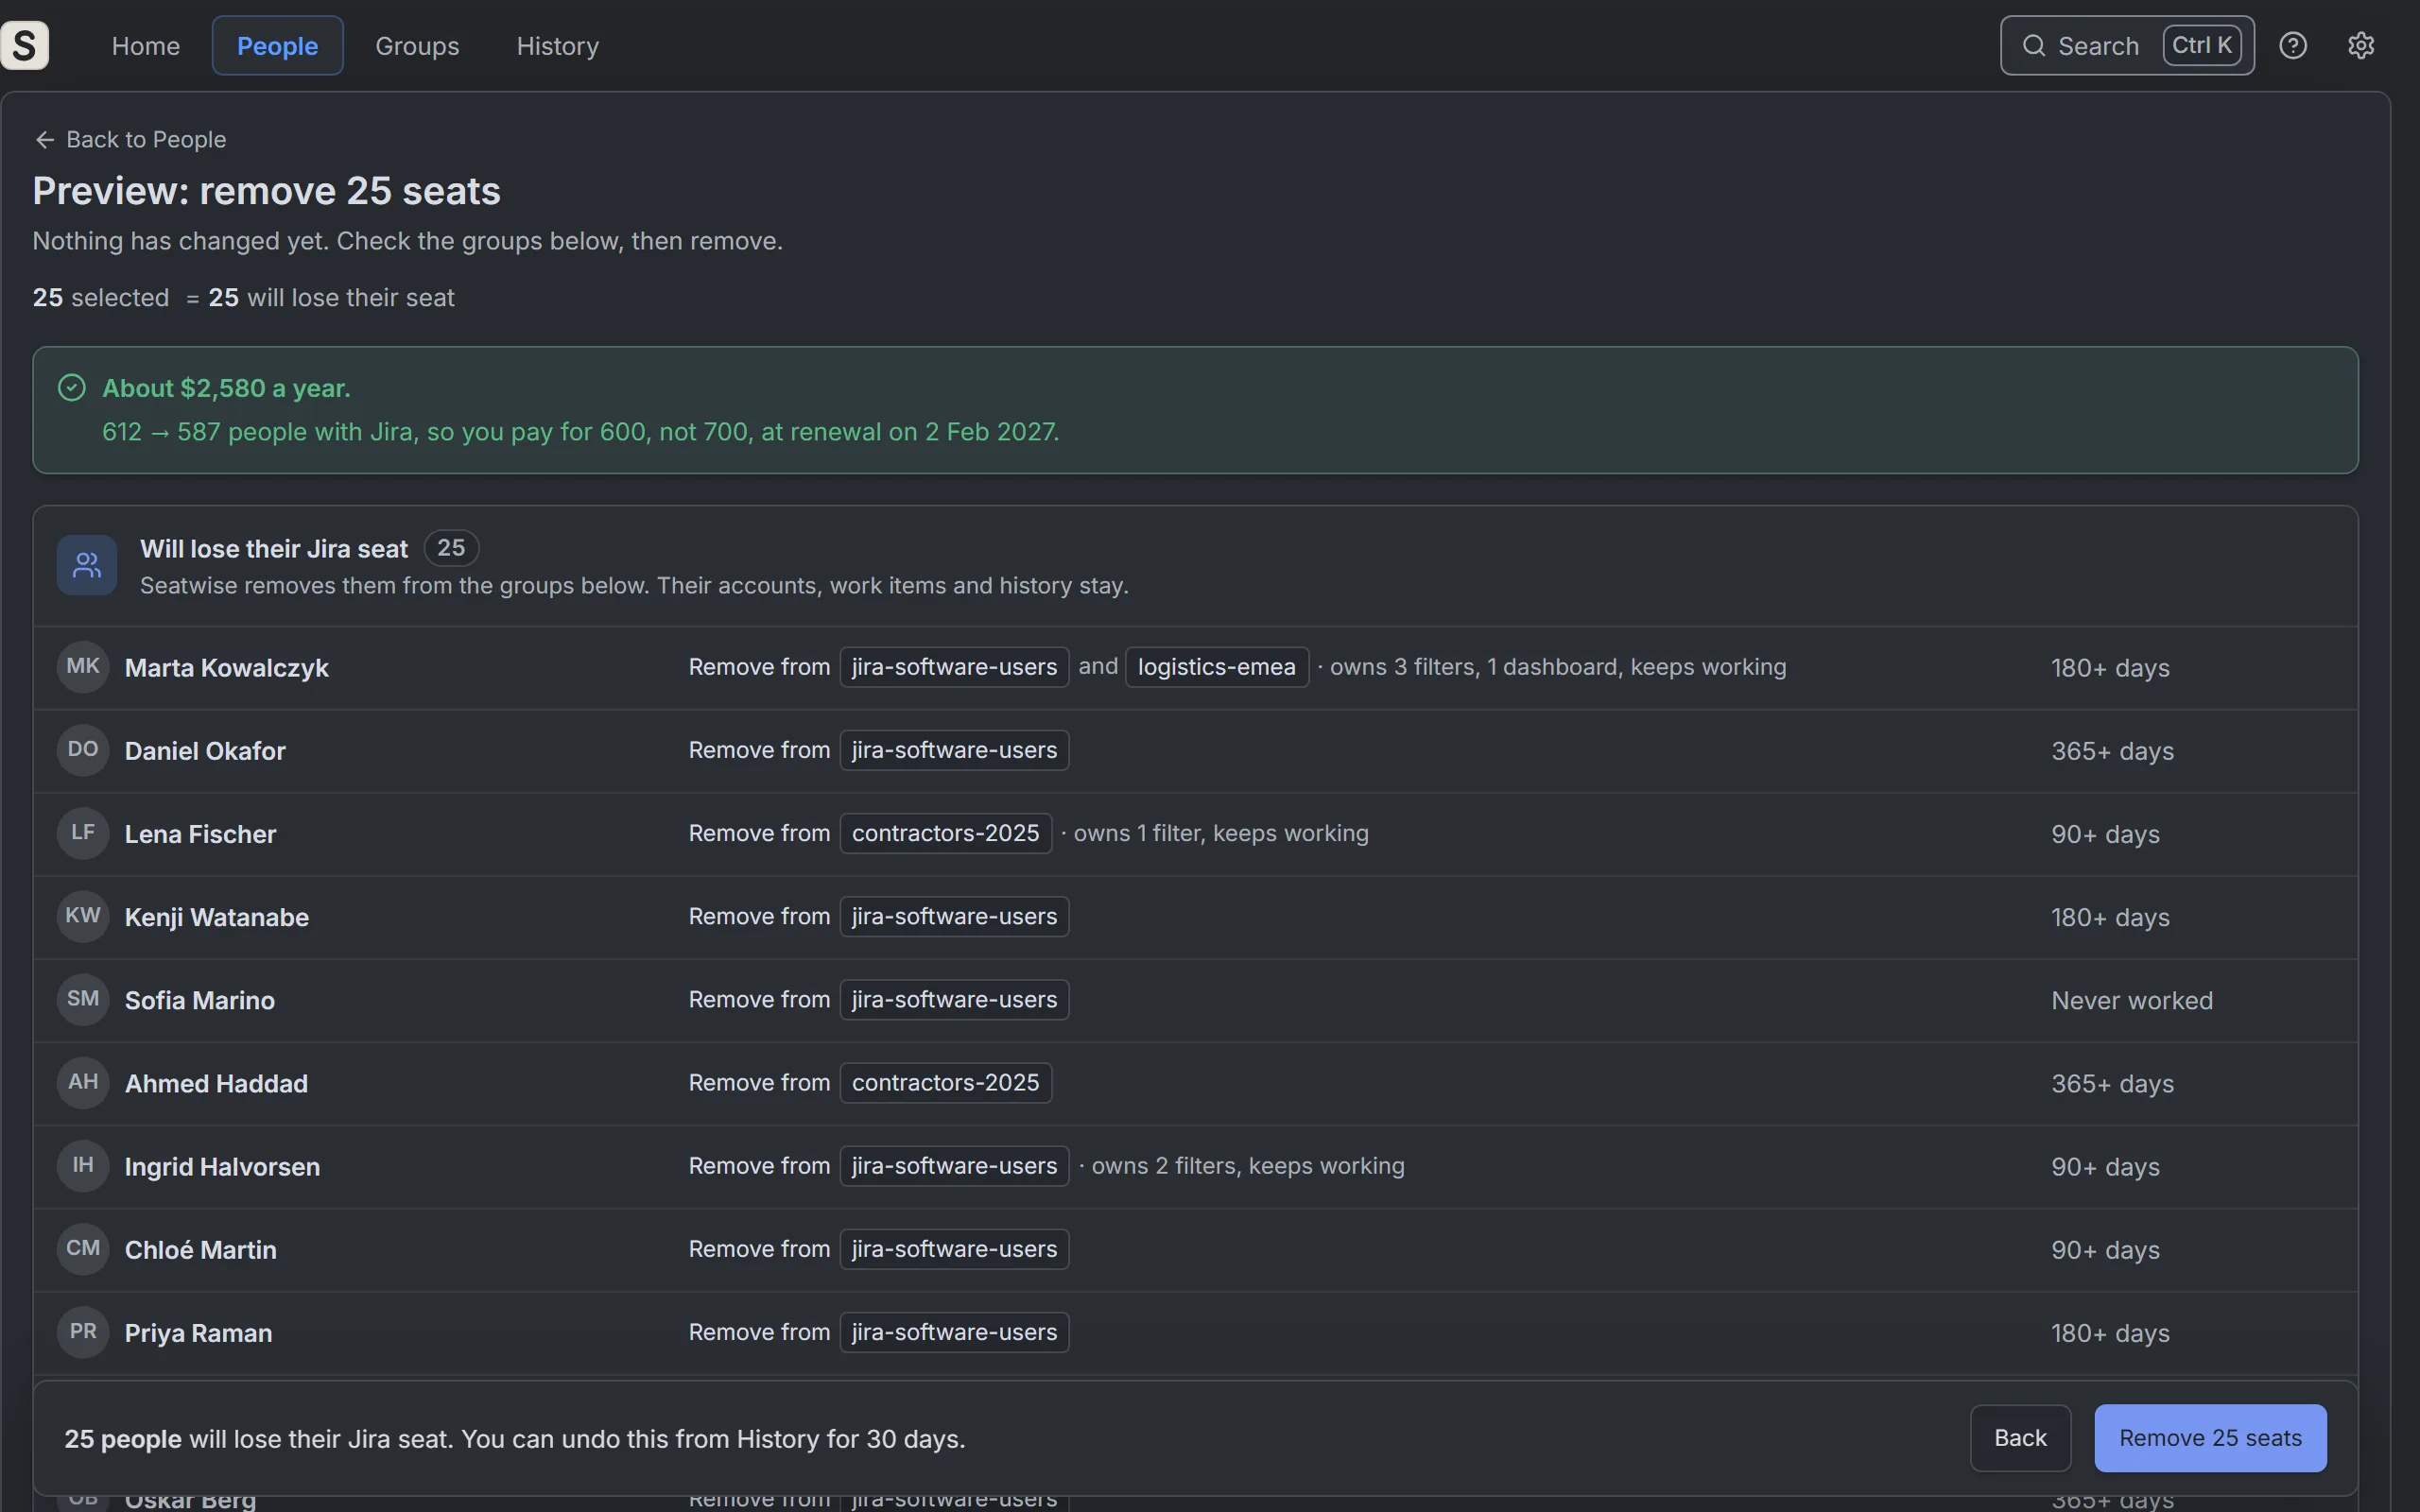Click Chloé Martin's 90+ days value

click(2105, 1250)
